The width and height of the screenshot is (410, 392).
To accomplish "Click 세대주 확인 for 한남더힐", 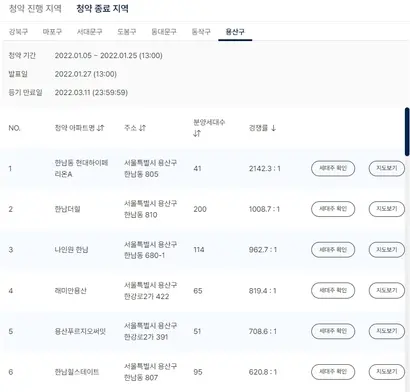I will point(333,209).
